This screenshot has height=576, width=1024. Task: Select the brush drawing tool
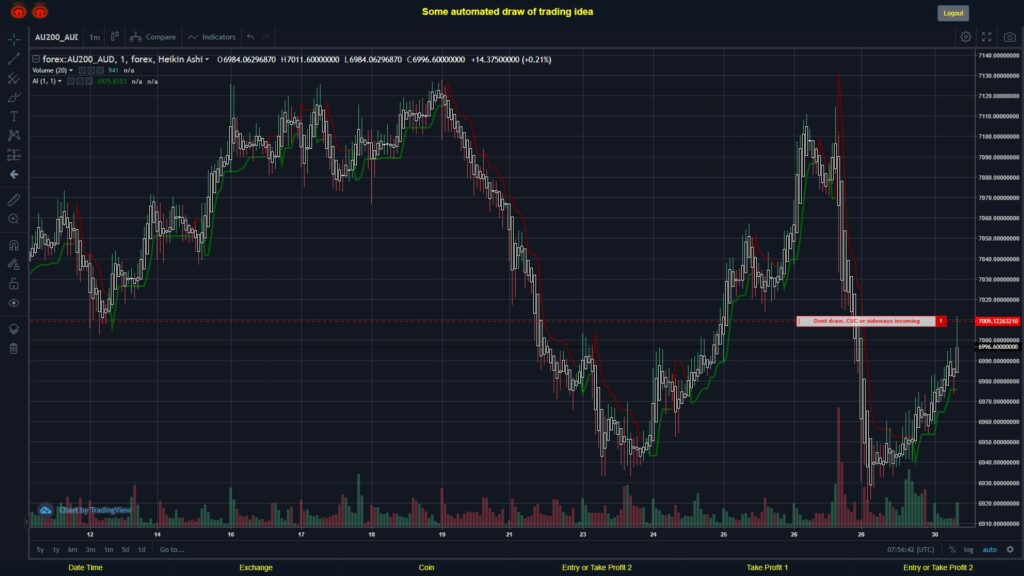click(x=14, y=97)
